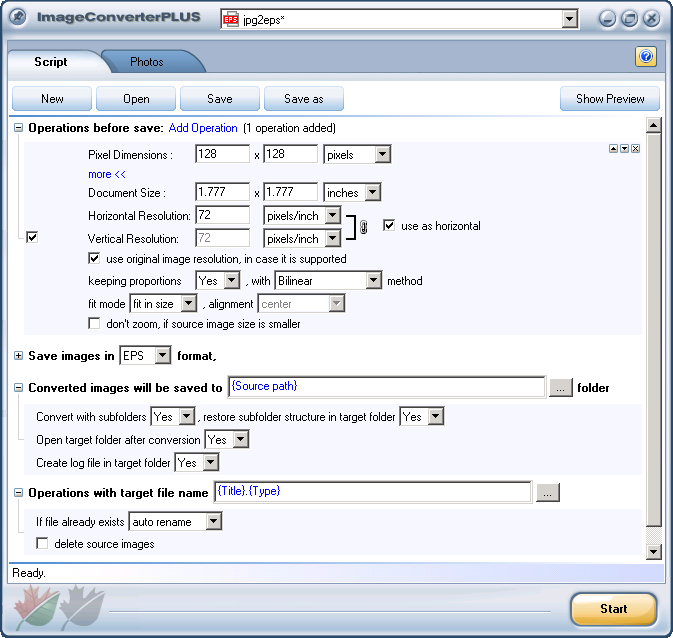Open the inches unit dropdown

pos(373,192)
